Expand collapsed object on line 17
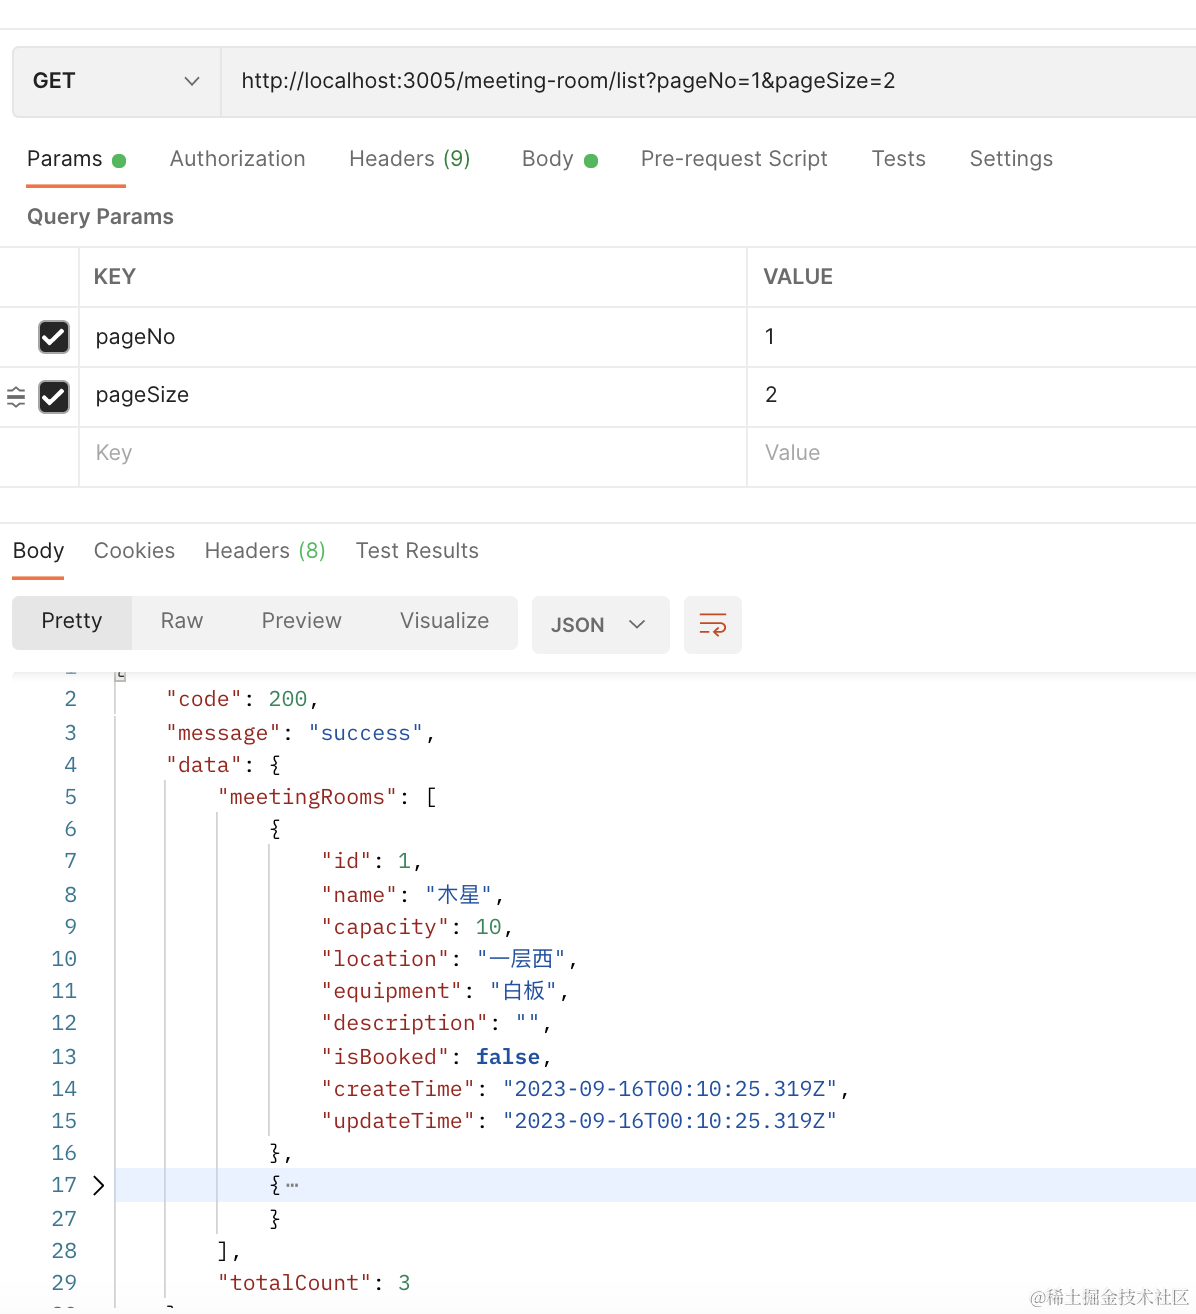The height and width of the screenshot is (1314, 1196). click(x=98, y=1185)
